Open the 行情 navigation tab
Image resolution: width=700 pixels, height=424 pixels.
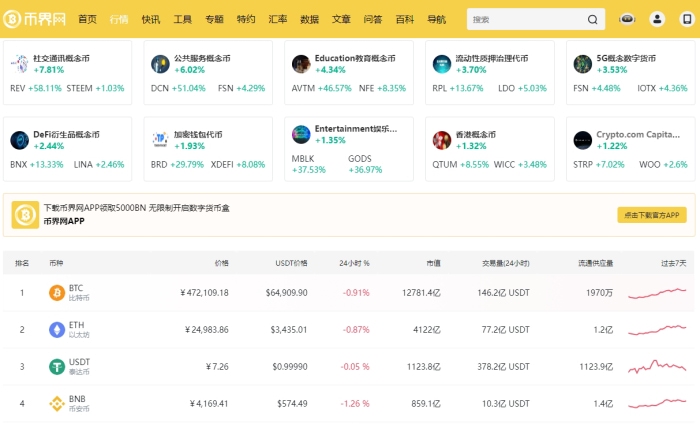[119, 19]
